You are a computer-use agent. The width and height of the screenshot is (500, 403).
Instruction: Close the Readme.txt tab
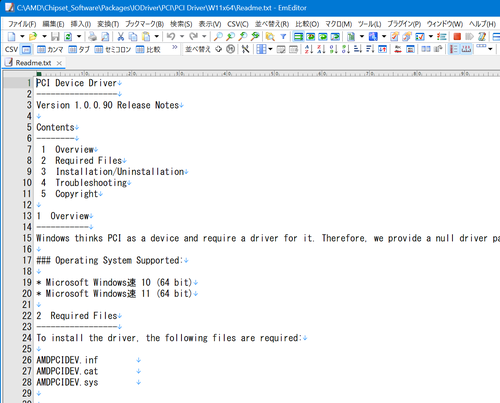tap(59, 63)
